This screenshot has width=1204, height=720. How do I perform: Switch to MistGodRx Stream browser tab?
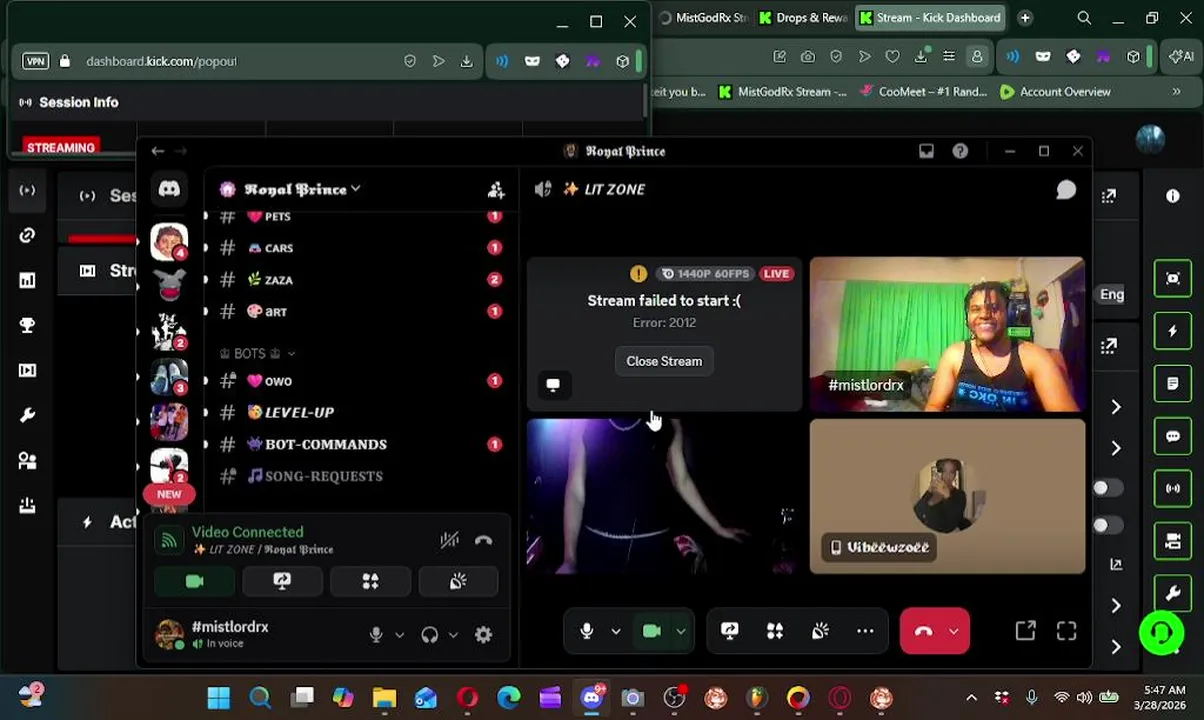click(702, 18)
